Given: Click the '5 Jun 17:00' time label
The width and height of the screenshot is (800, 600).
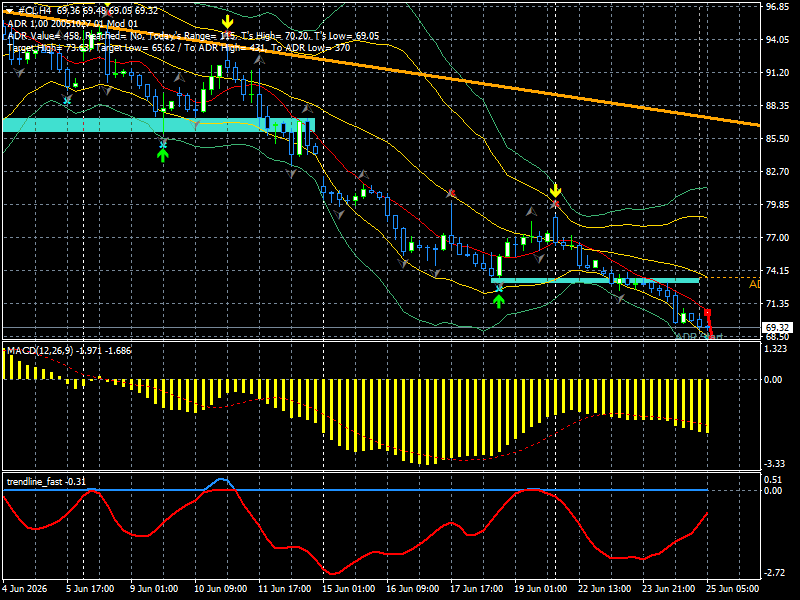Looking at the screenshot, I should click(x=90, y=589).
